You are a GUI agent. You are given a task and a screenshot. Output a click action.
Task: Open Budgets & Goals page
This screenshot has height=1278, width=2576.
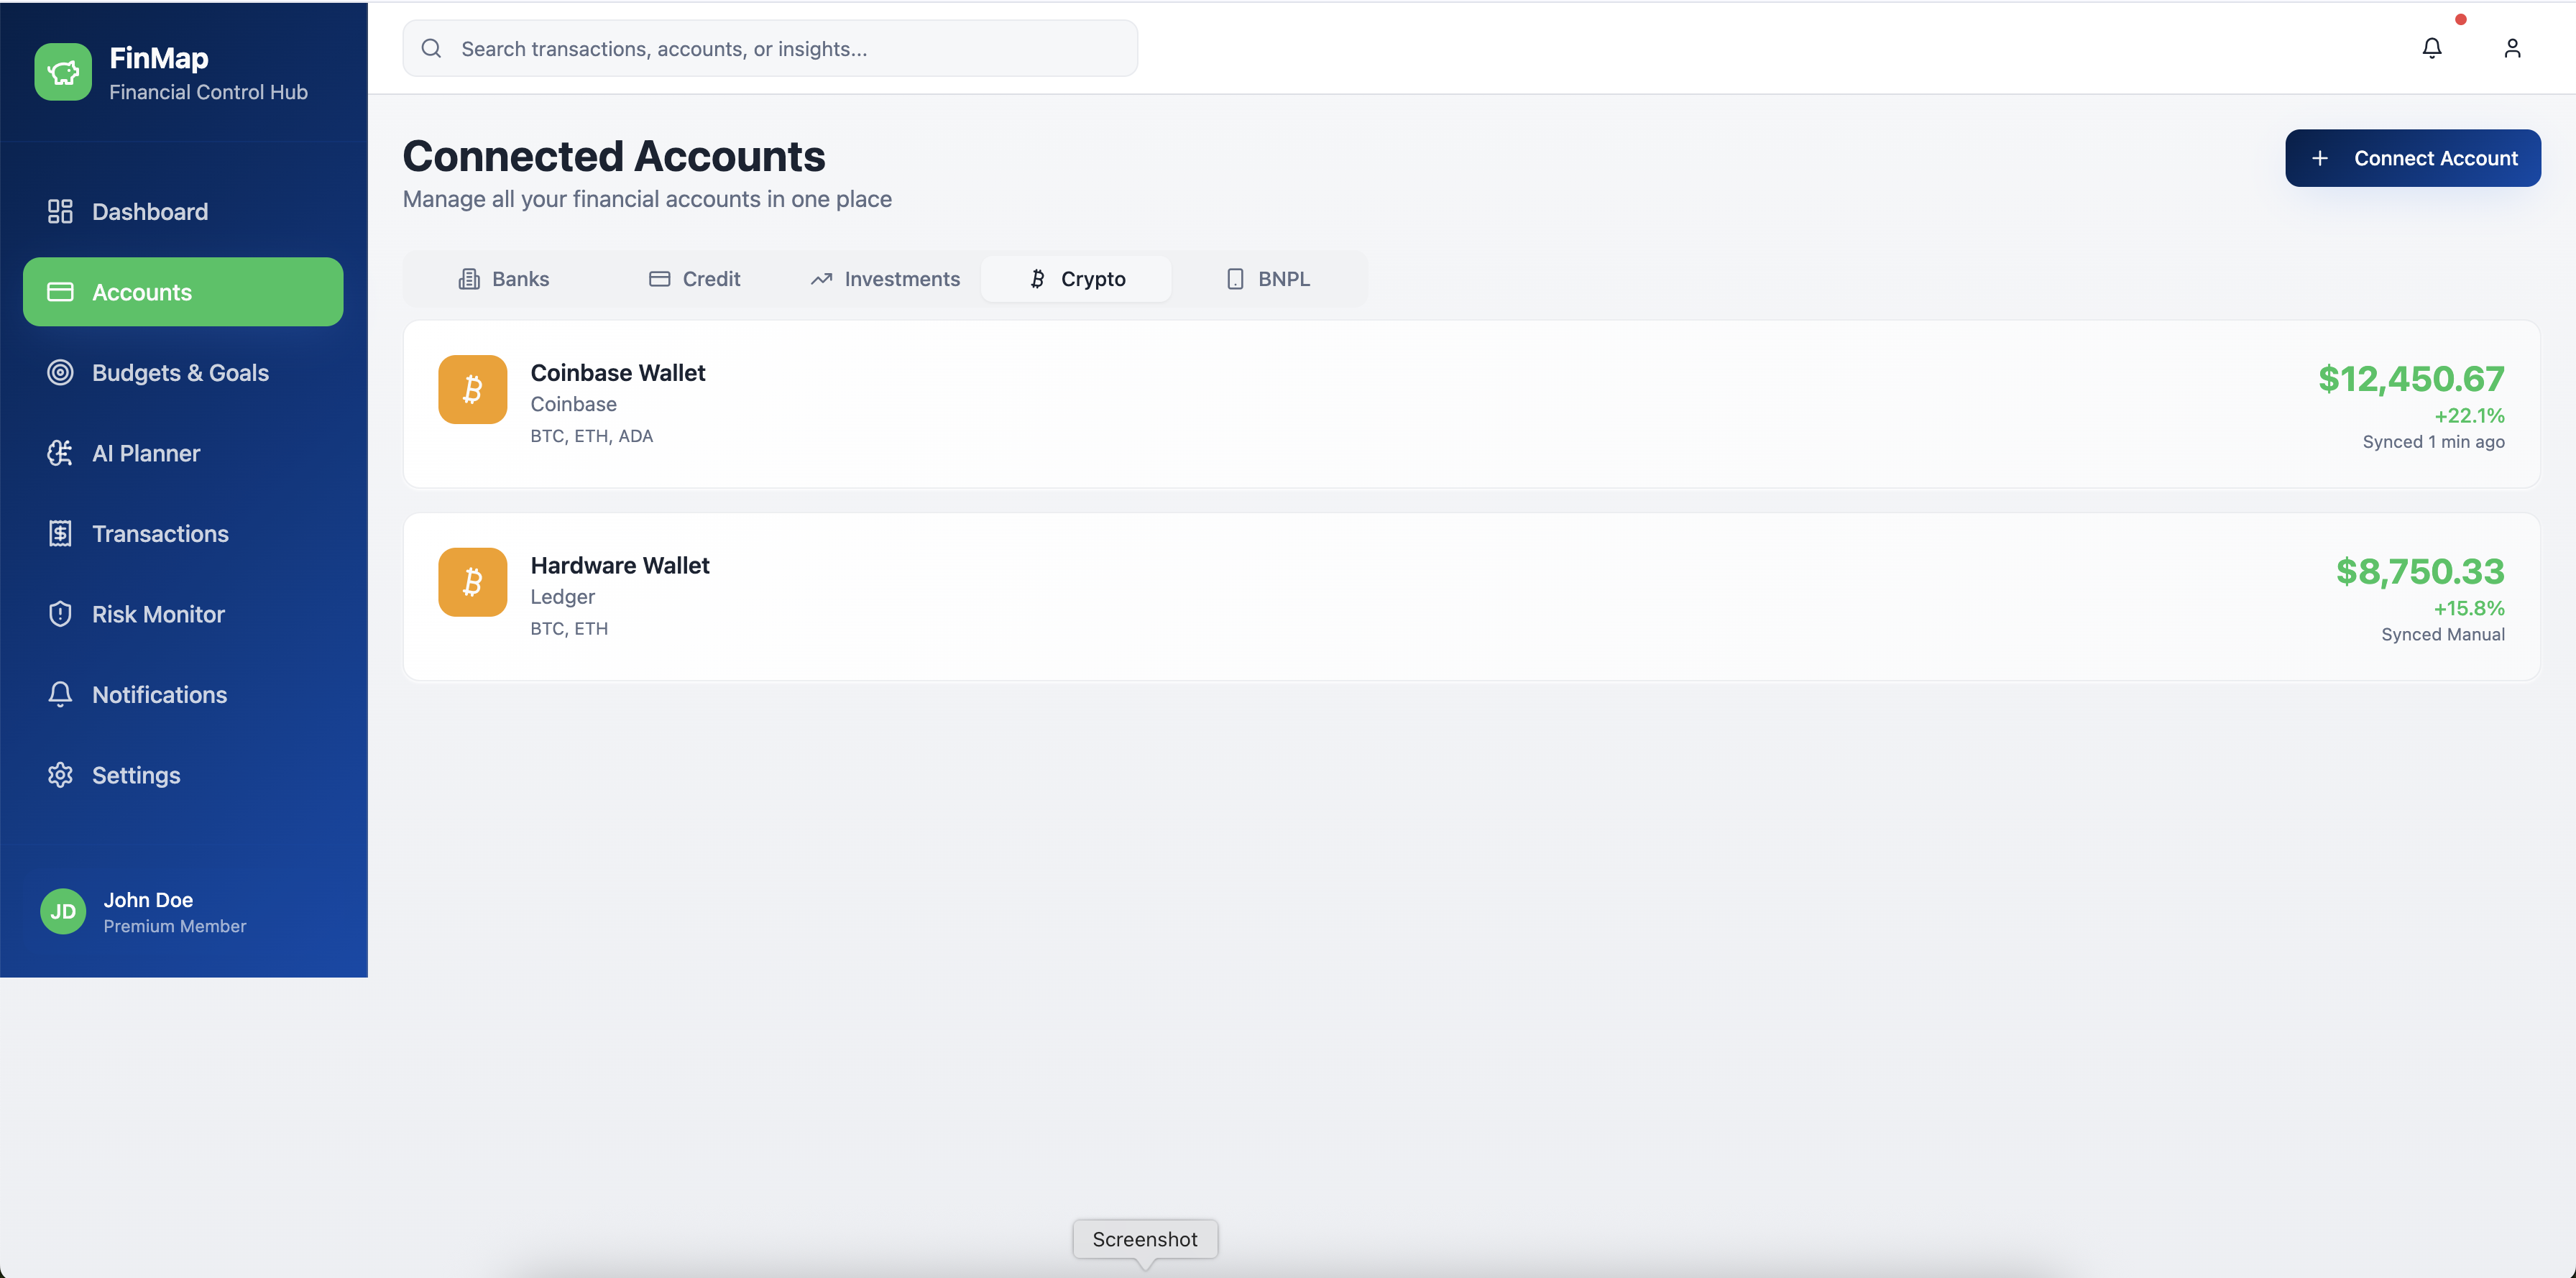[183, 372]
